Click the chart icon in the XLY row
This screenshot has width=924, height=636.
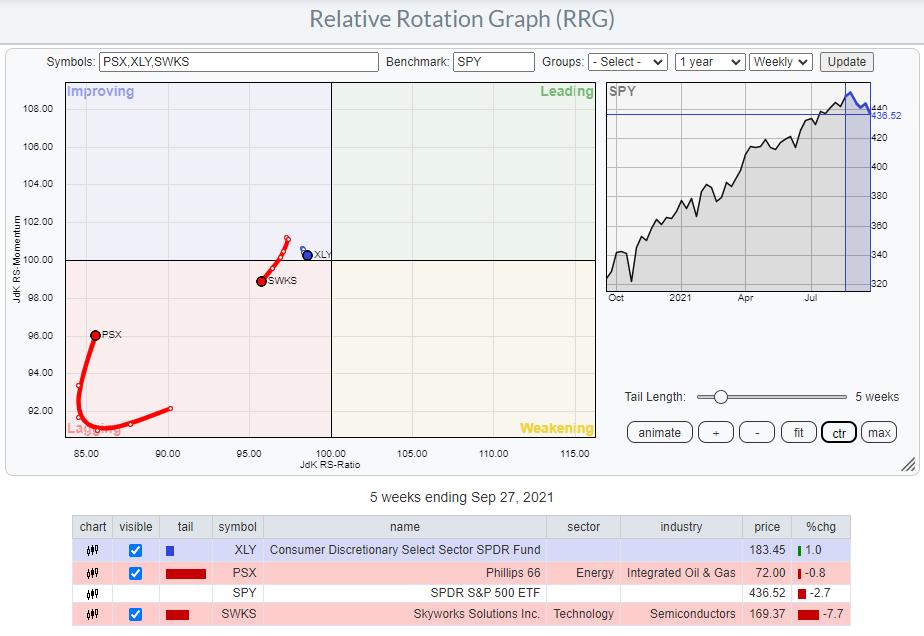tap(93, 550)
